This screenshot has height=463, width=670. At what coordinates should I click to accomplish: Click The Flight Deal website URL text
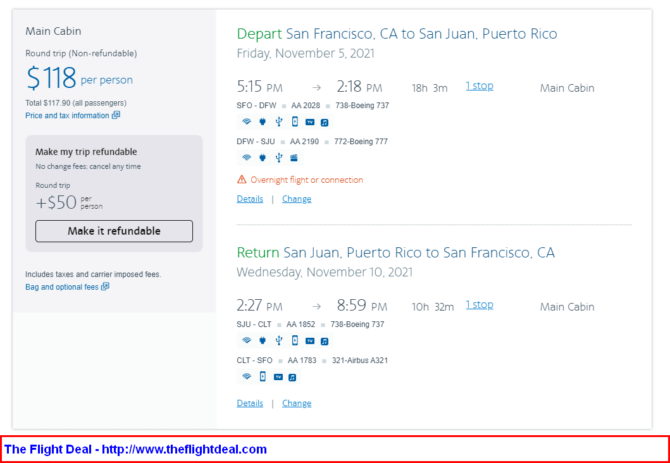pyautogui.click(x=184, y=449)
